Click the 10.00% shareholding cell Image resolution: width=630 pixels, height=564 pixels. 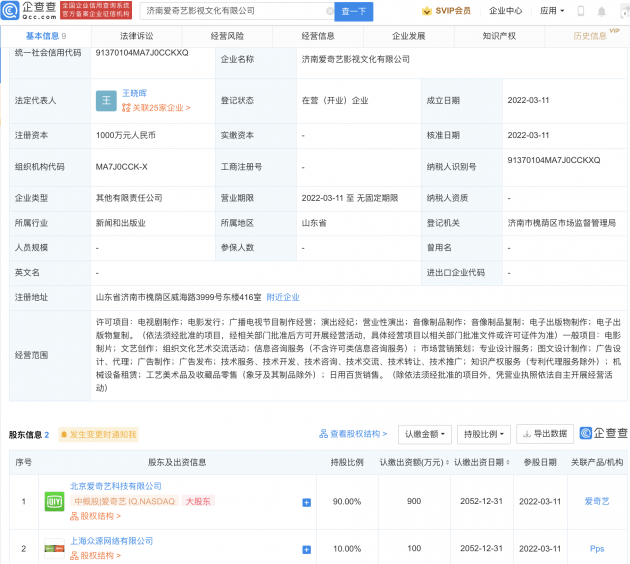(x=347, y=549)
